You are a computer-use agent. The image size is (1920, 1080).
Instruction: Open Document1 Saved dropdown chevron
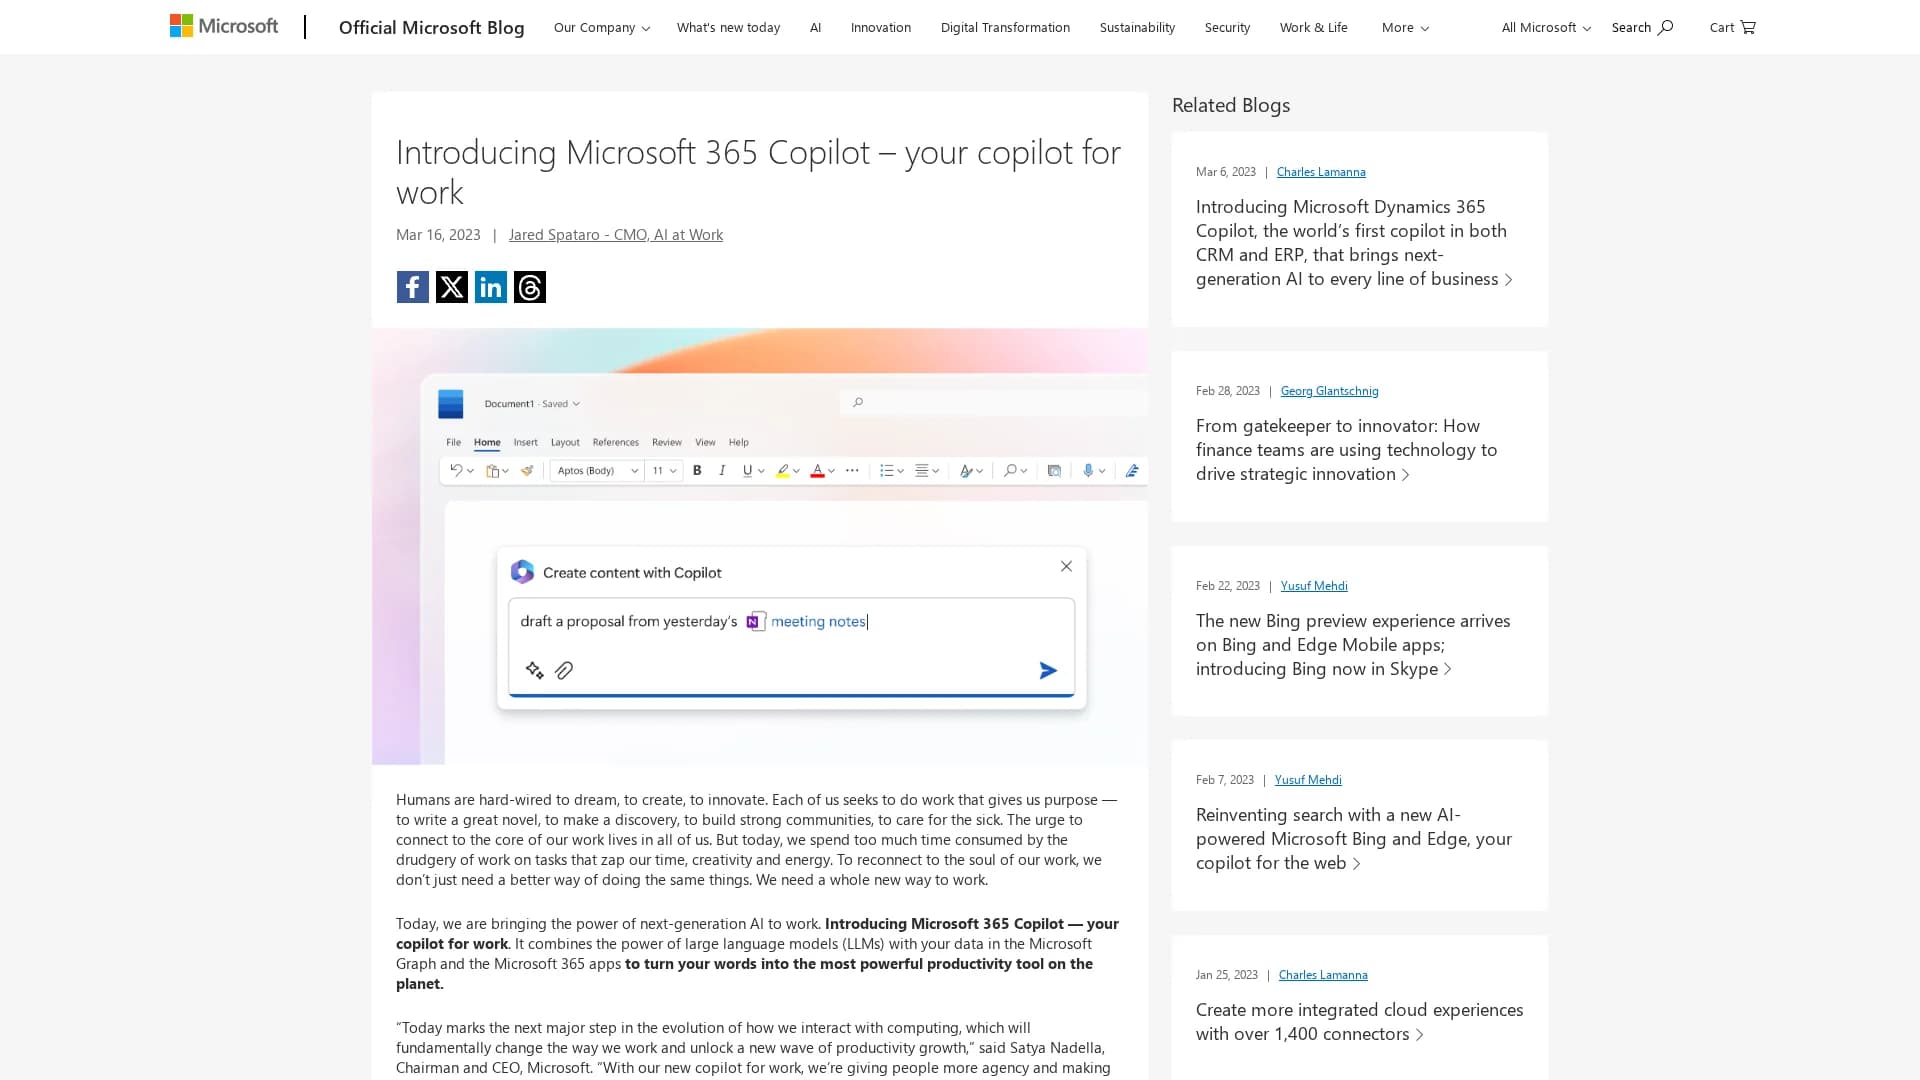click(576, 404)
